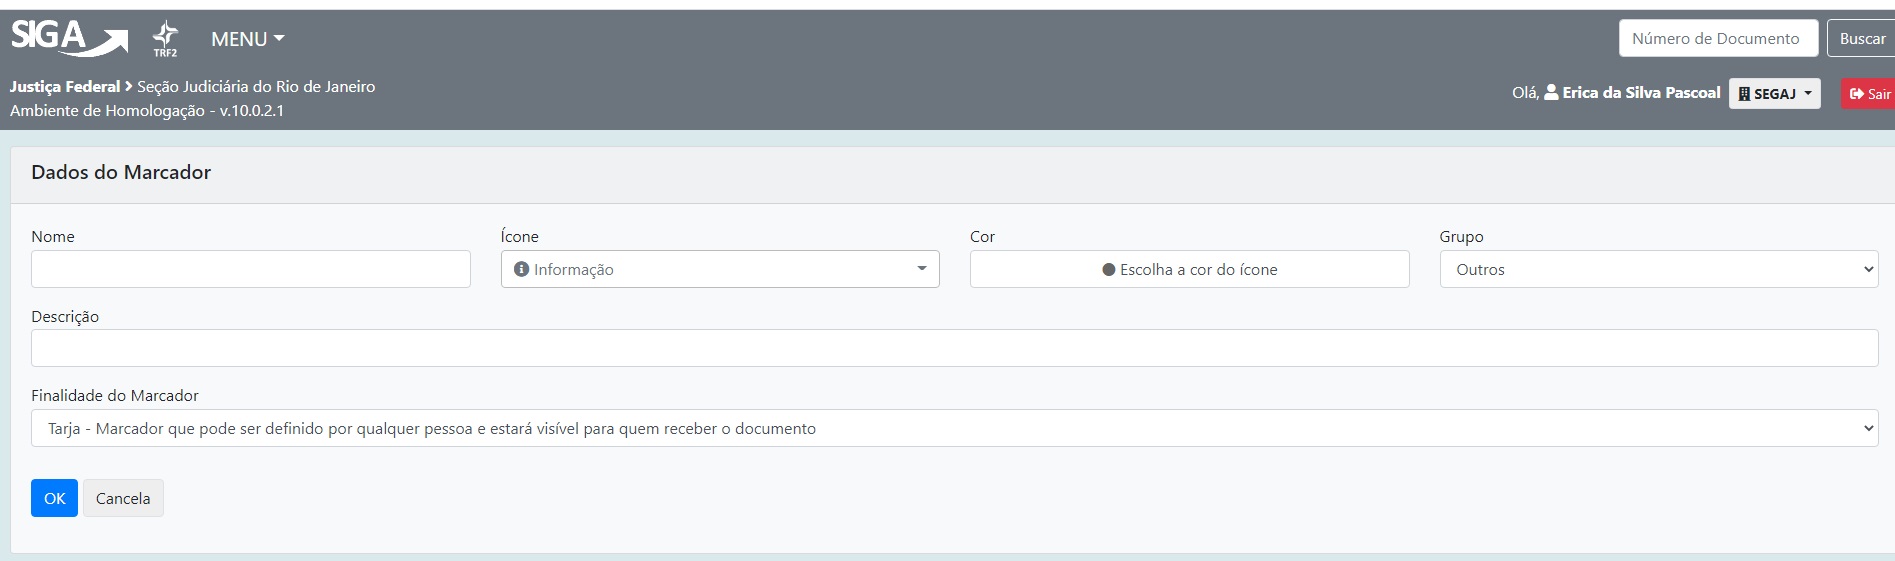This screenshot has width=1895, height=561.
Task: Open the MENU dropdown
Action: (247, 39)
